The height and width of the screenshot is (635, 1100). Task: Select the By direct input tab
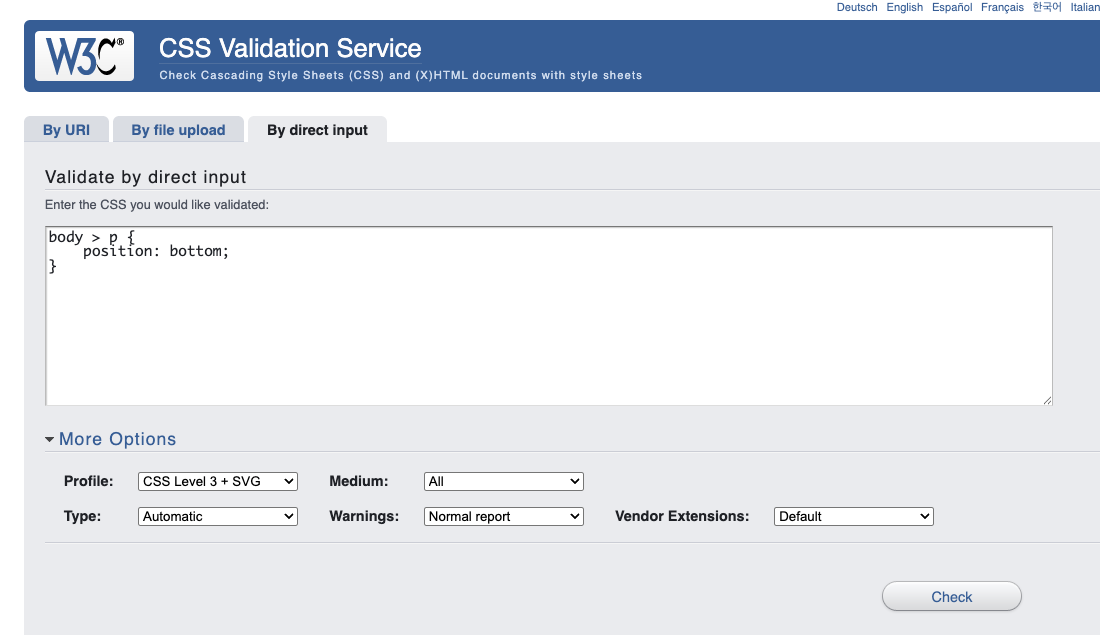tap(317, 130)
